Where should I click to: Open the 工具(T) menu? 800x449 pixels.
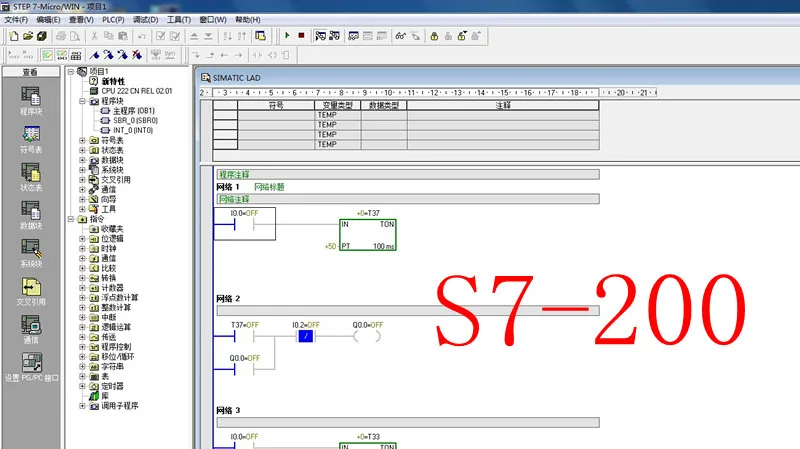(x=179, y=19)
